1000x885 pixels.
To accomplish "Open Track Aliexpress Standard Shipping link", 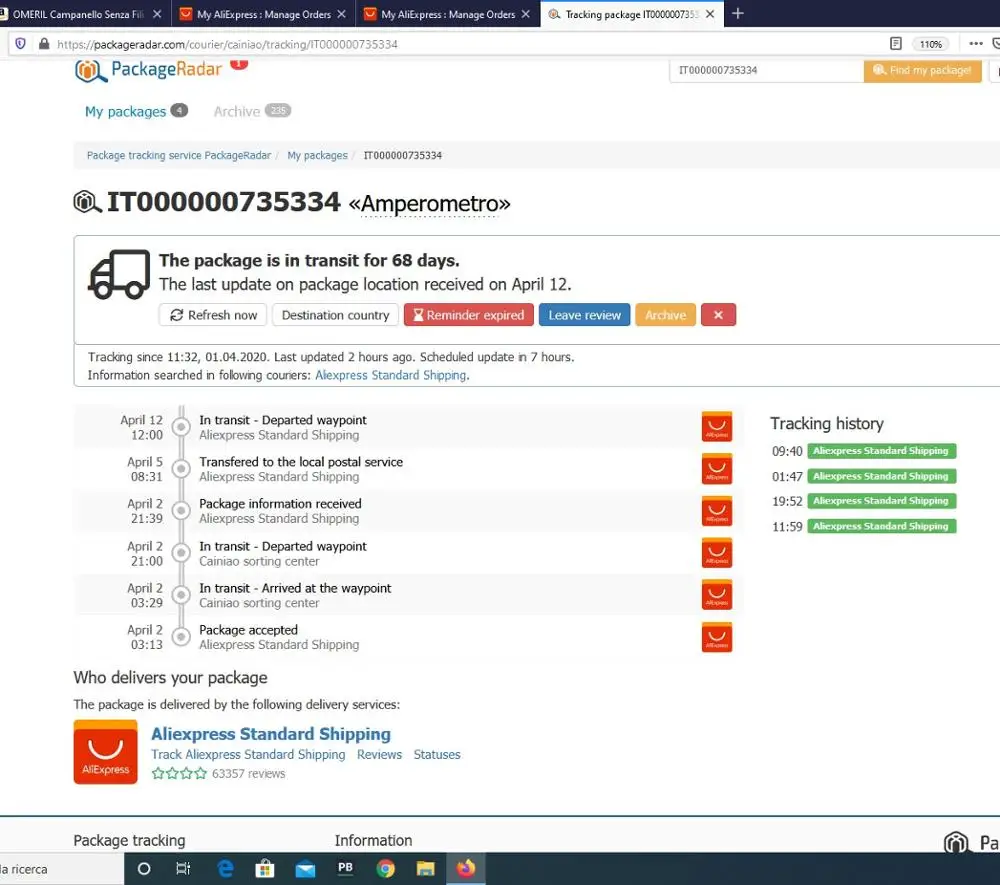I will pyautogui.click(x=247, y=755).
